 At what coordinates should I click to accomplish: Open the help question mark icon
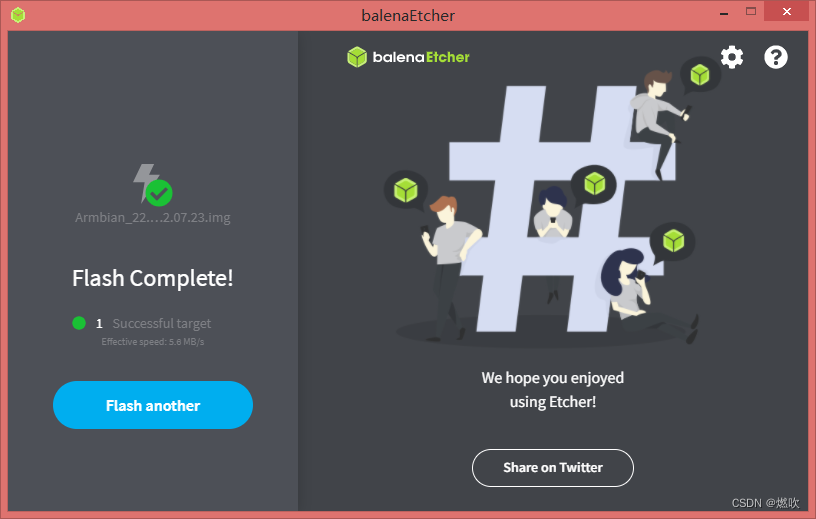[x=775, y=57]
